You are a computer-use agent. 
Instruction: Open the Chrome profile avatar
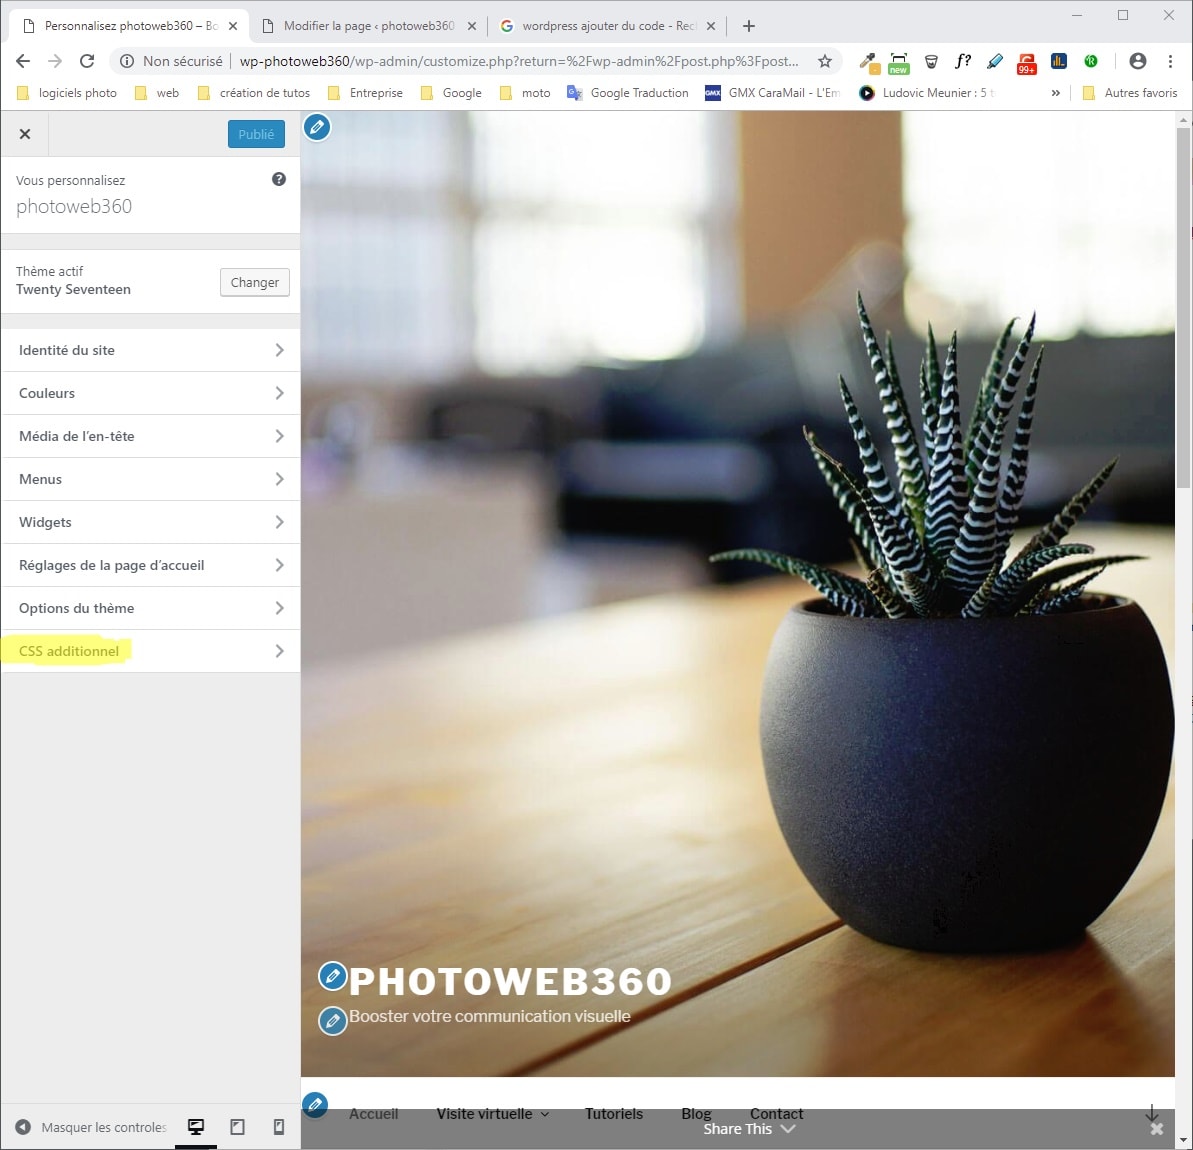point(1137,61)
